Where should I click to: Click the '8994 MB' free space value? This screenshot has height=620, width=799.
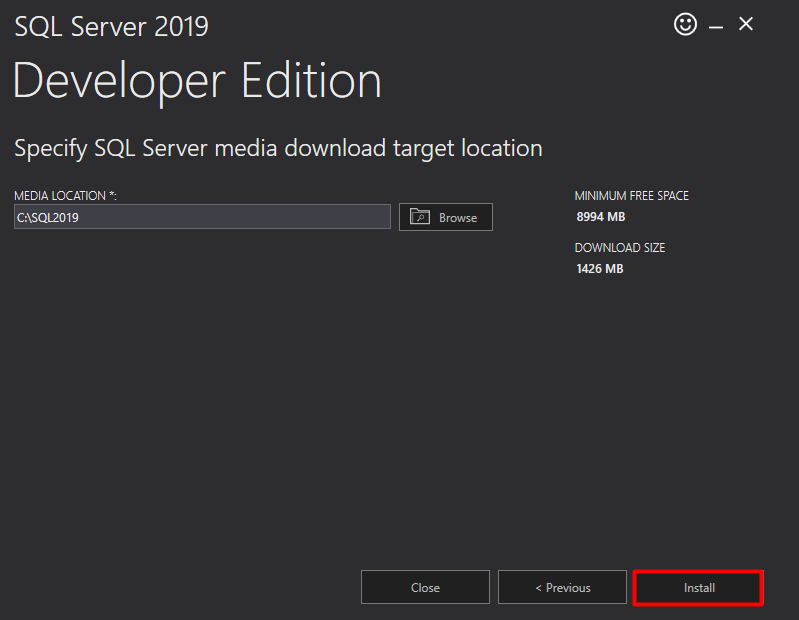[601, 217]
